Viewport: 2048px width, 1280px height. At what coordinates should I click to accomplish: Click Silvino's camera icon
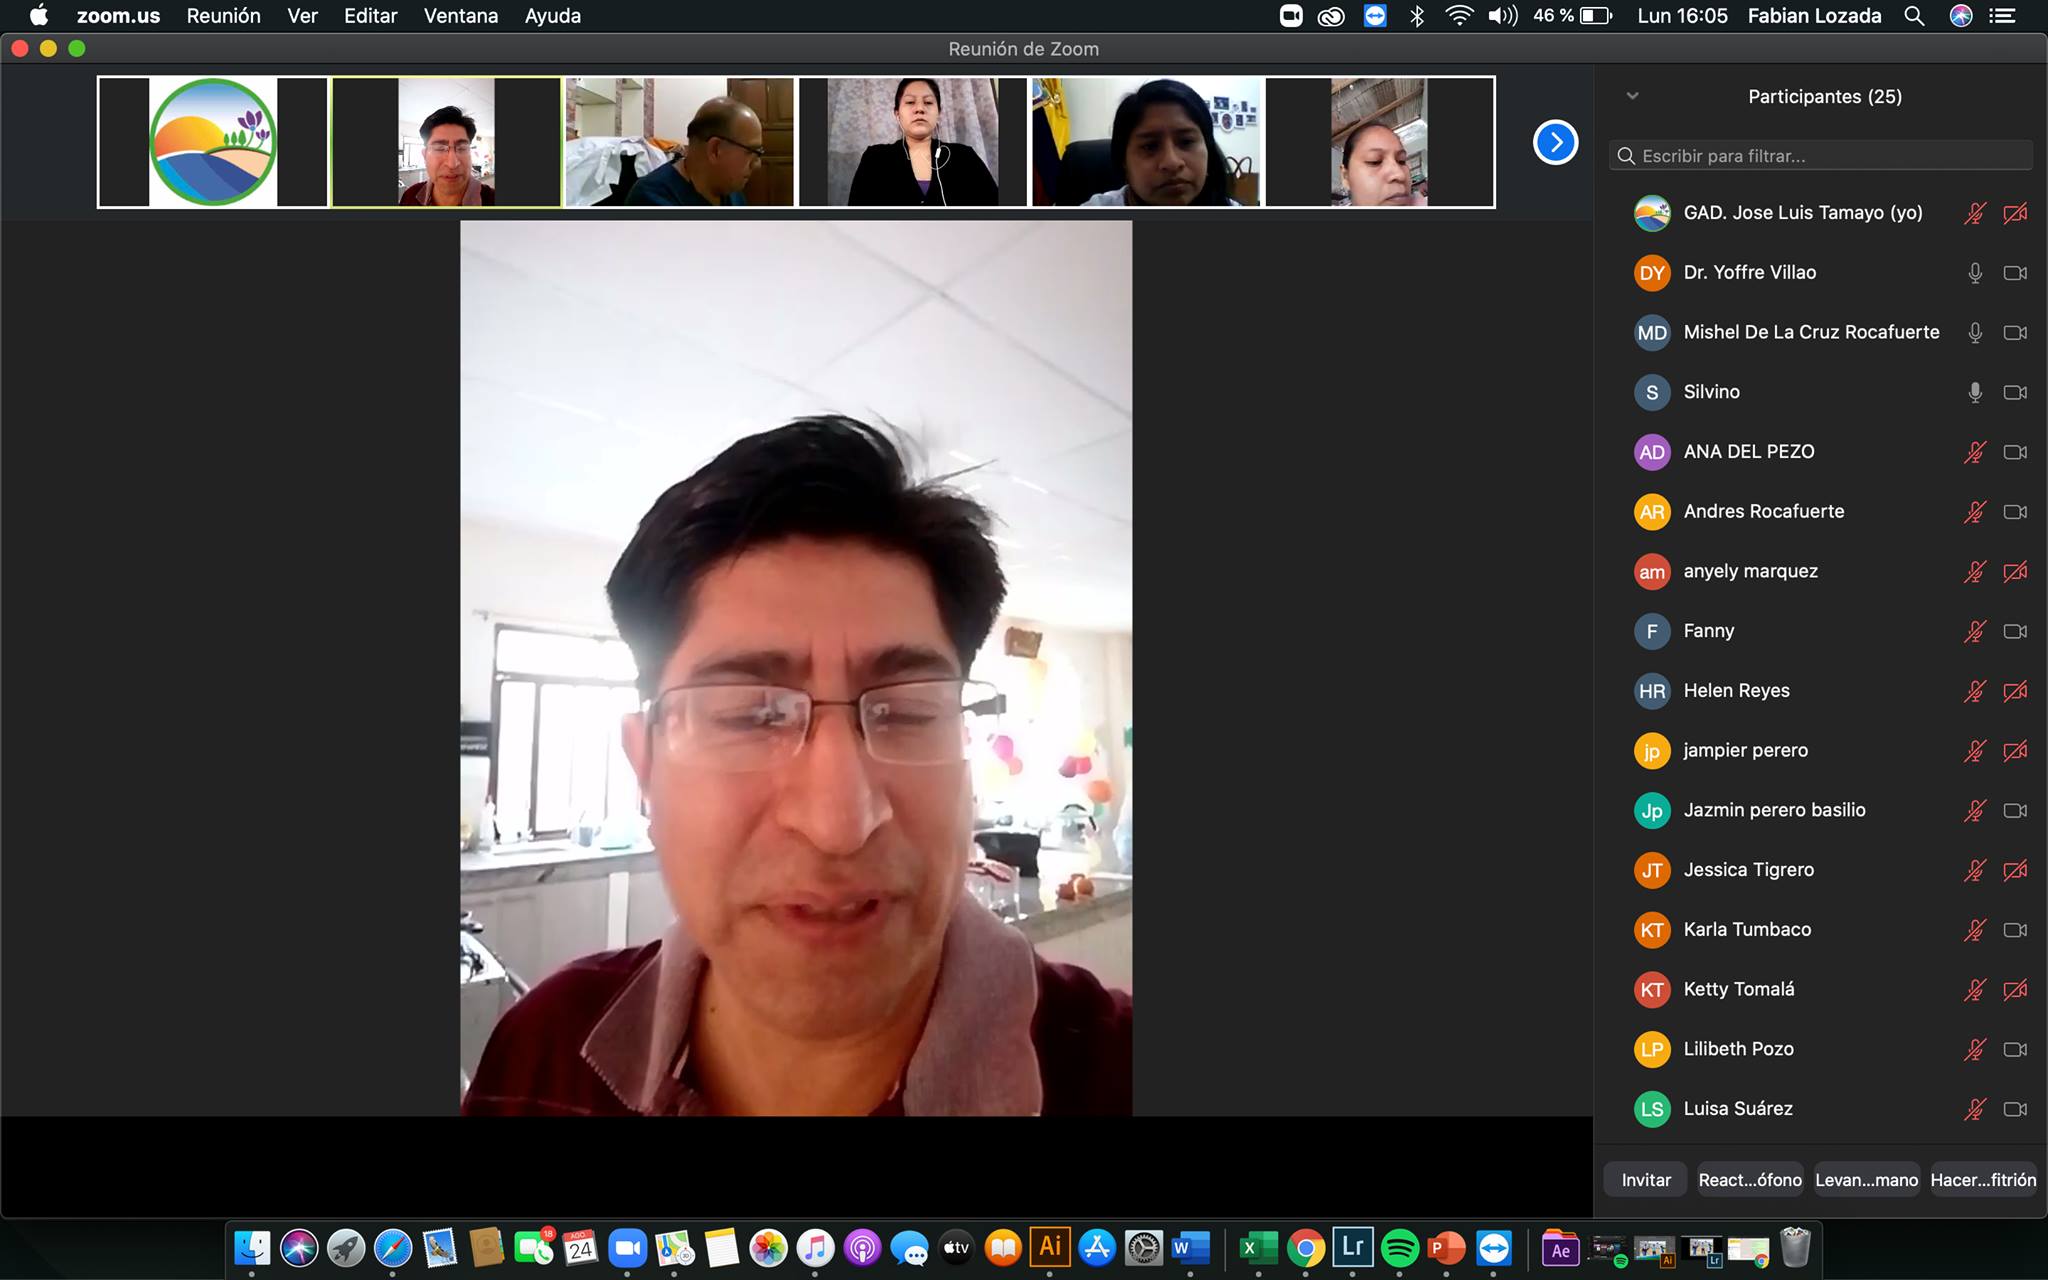(2015, 392)
